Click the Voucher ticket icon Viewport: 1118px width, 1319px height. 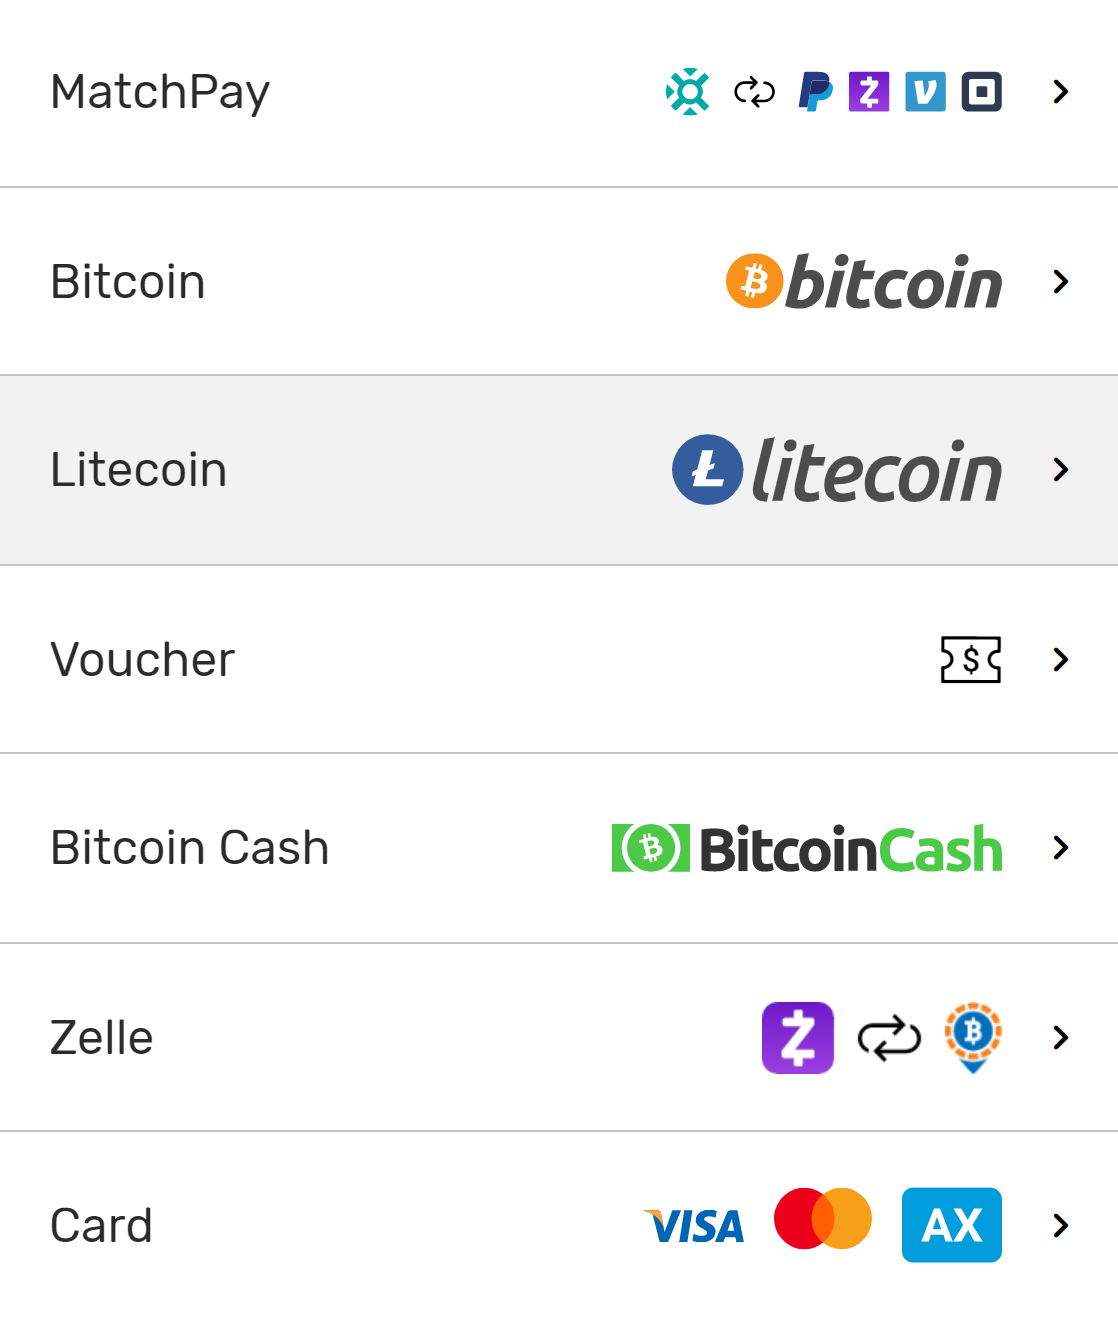click(970, 660)
